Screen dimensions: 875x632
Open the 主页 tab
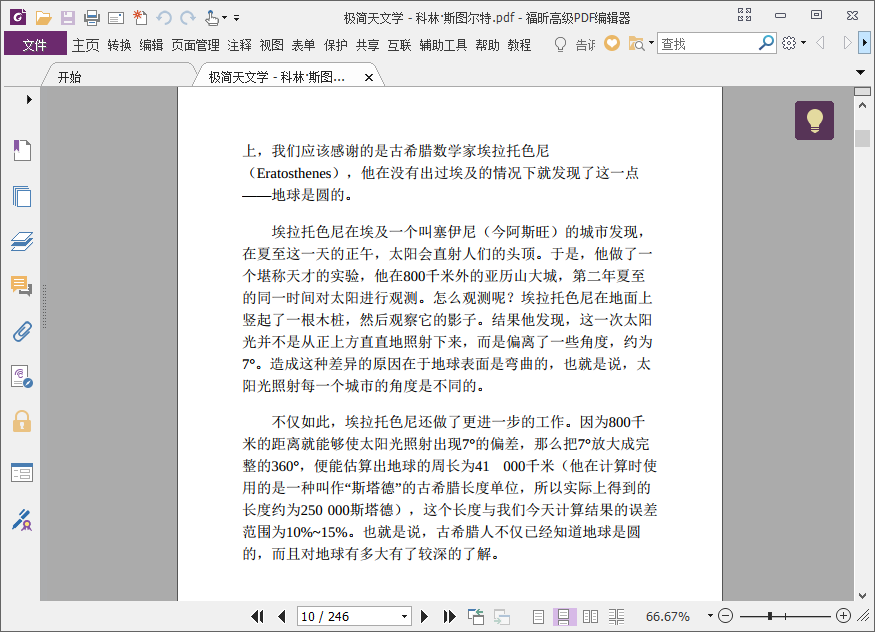[x=85, y=45]
